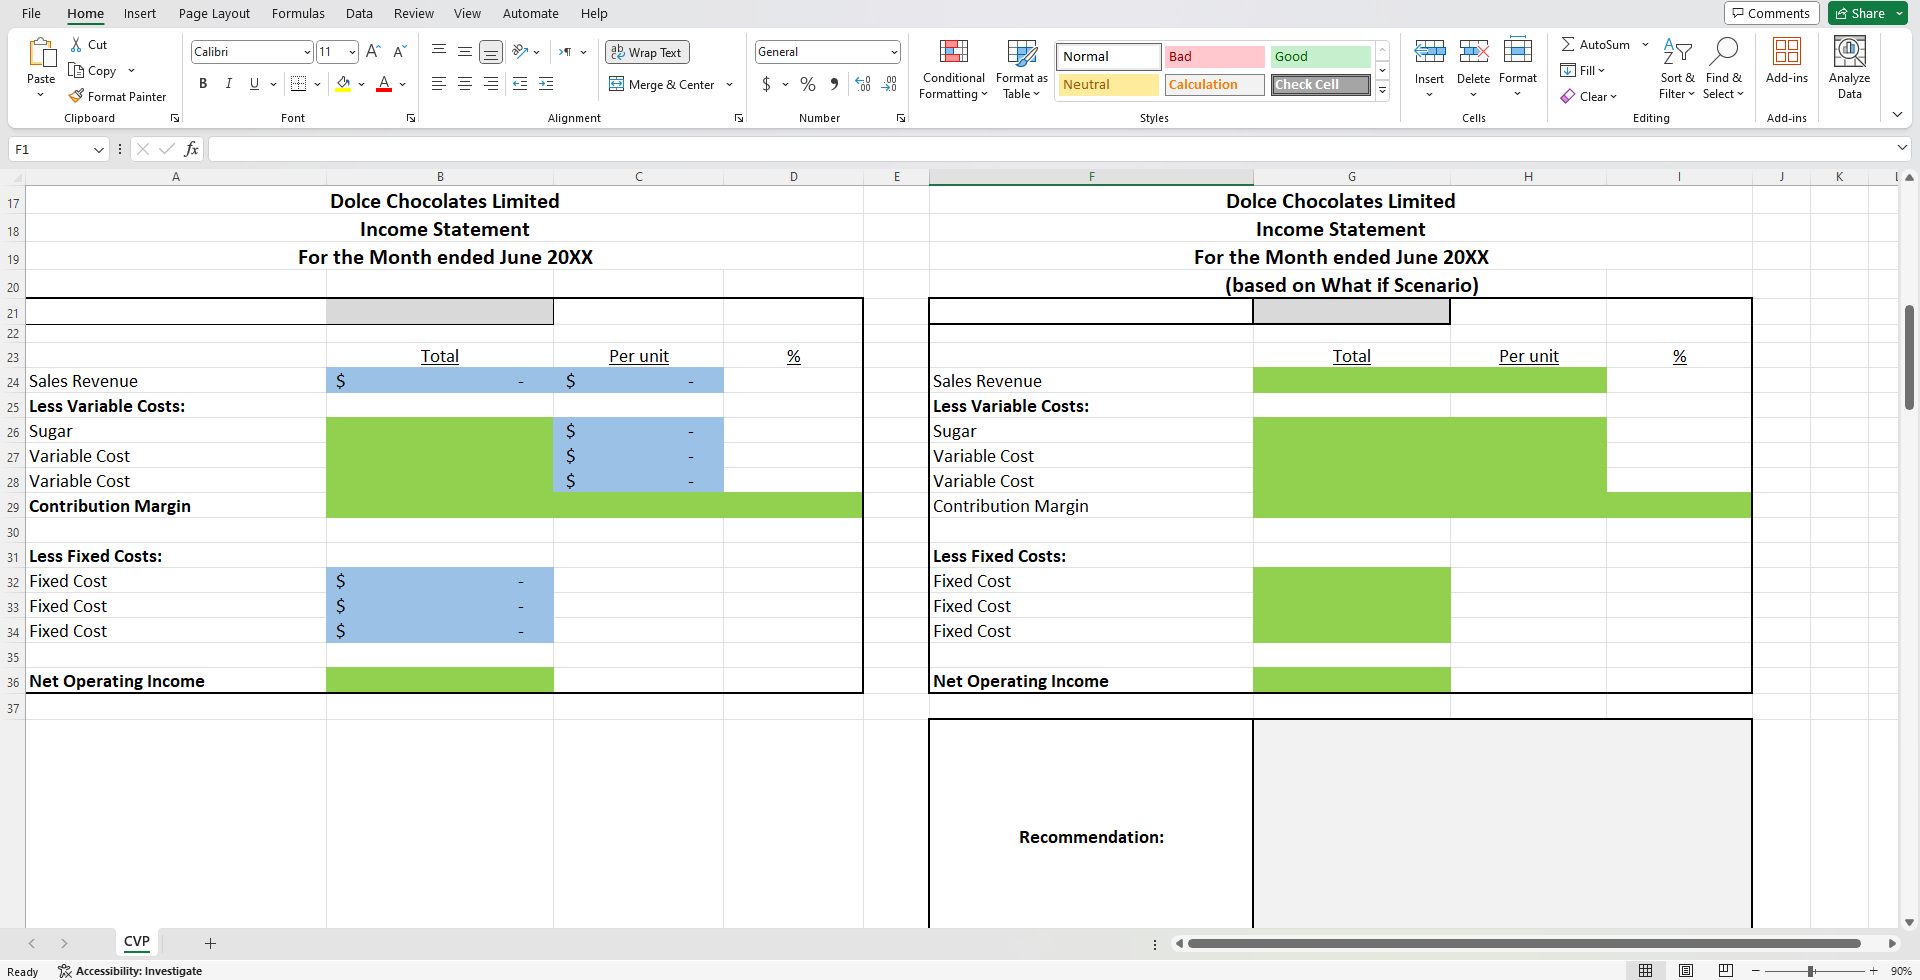
Task: Toggle italic formatting
Action: point(228,84)
